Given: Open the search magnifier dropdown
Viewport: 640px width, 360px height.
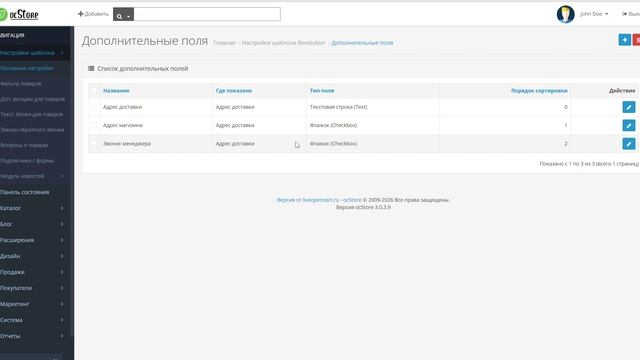Looking at the screenshot, I should 123,14.
